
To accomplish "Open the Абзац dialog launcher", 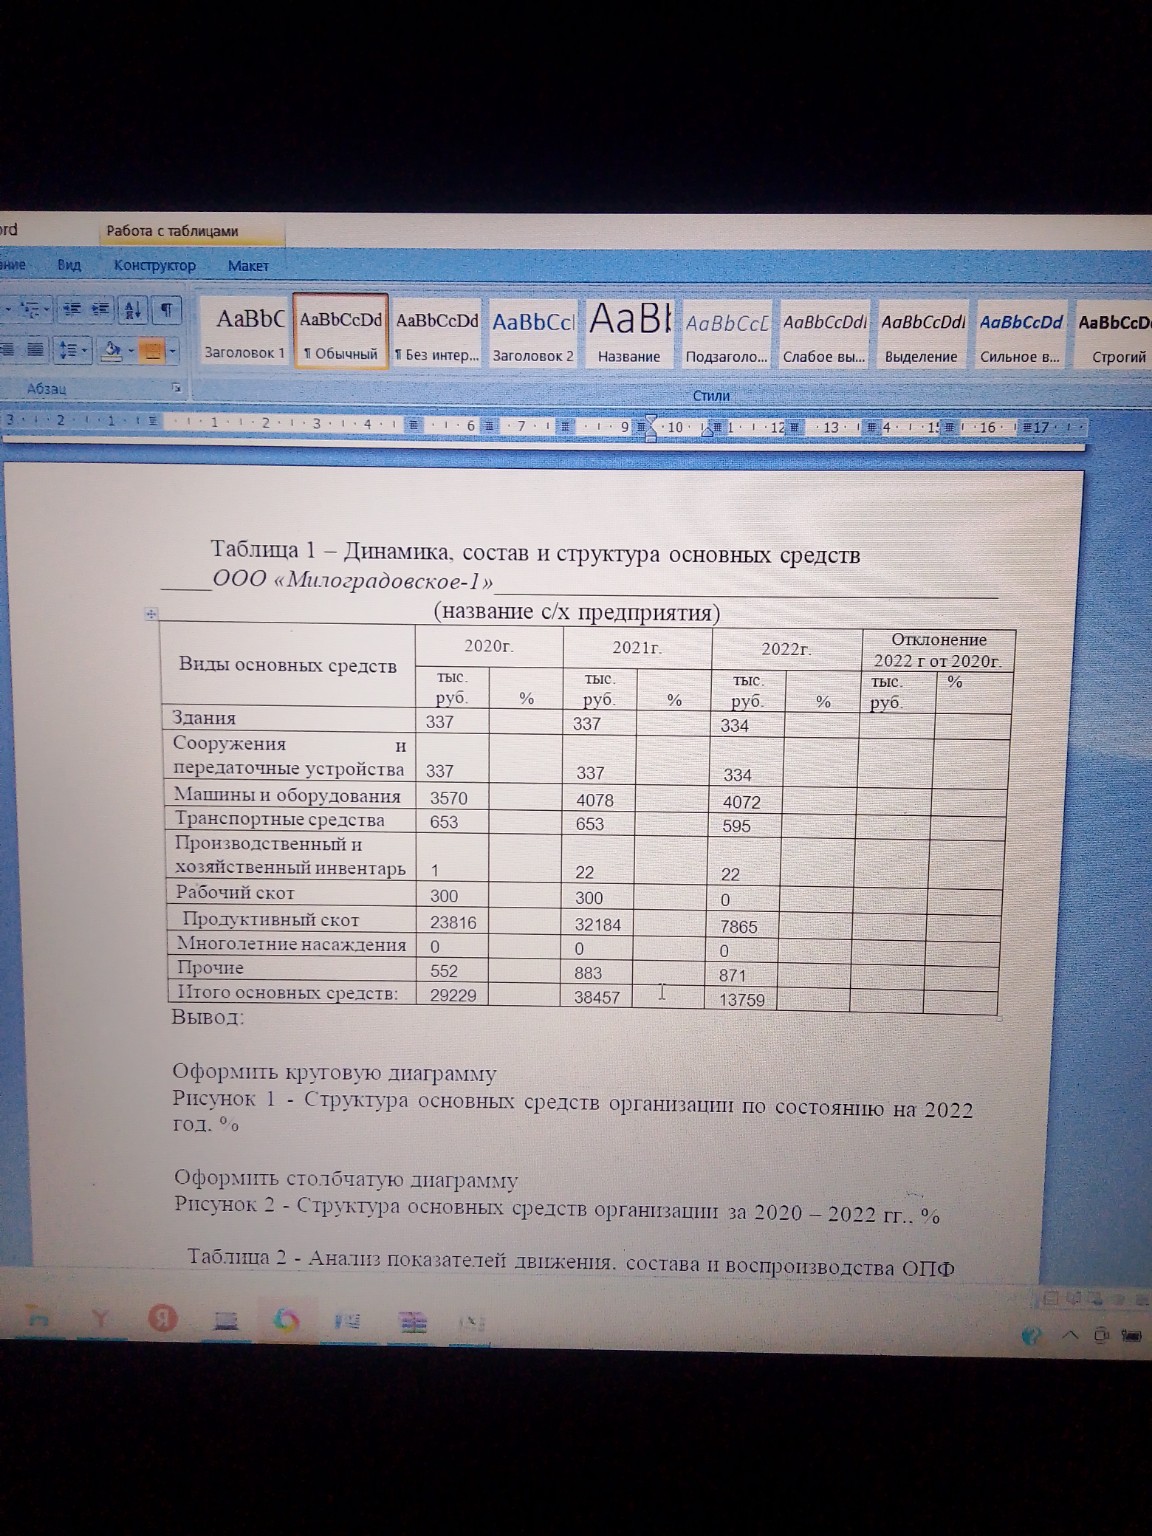I will [176, 388].
